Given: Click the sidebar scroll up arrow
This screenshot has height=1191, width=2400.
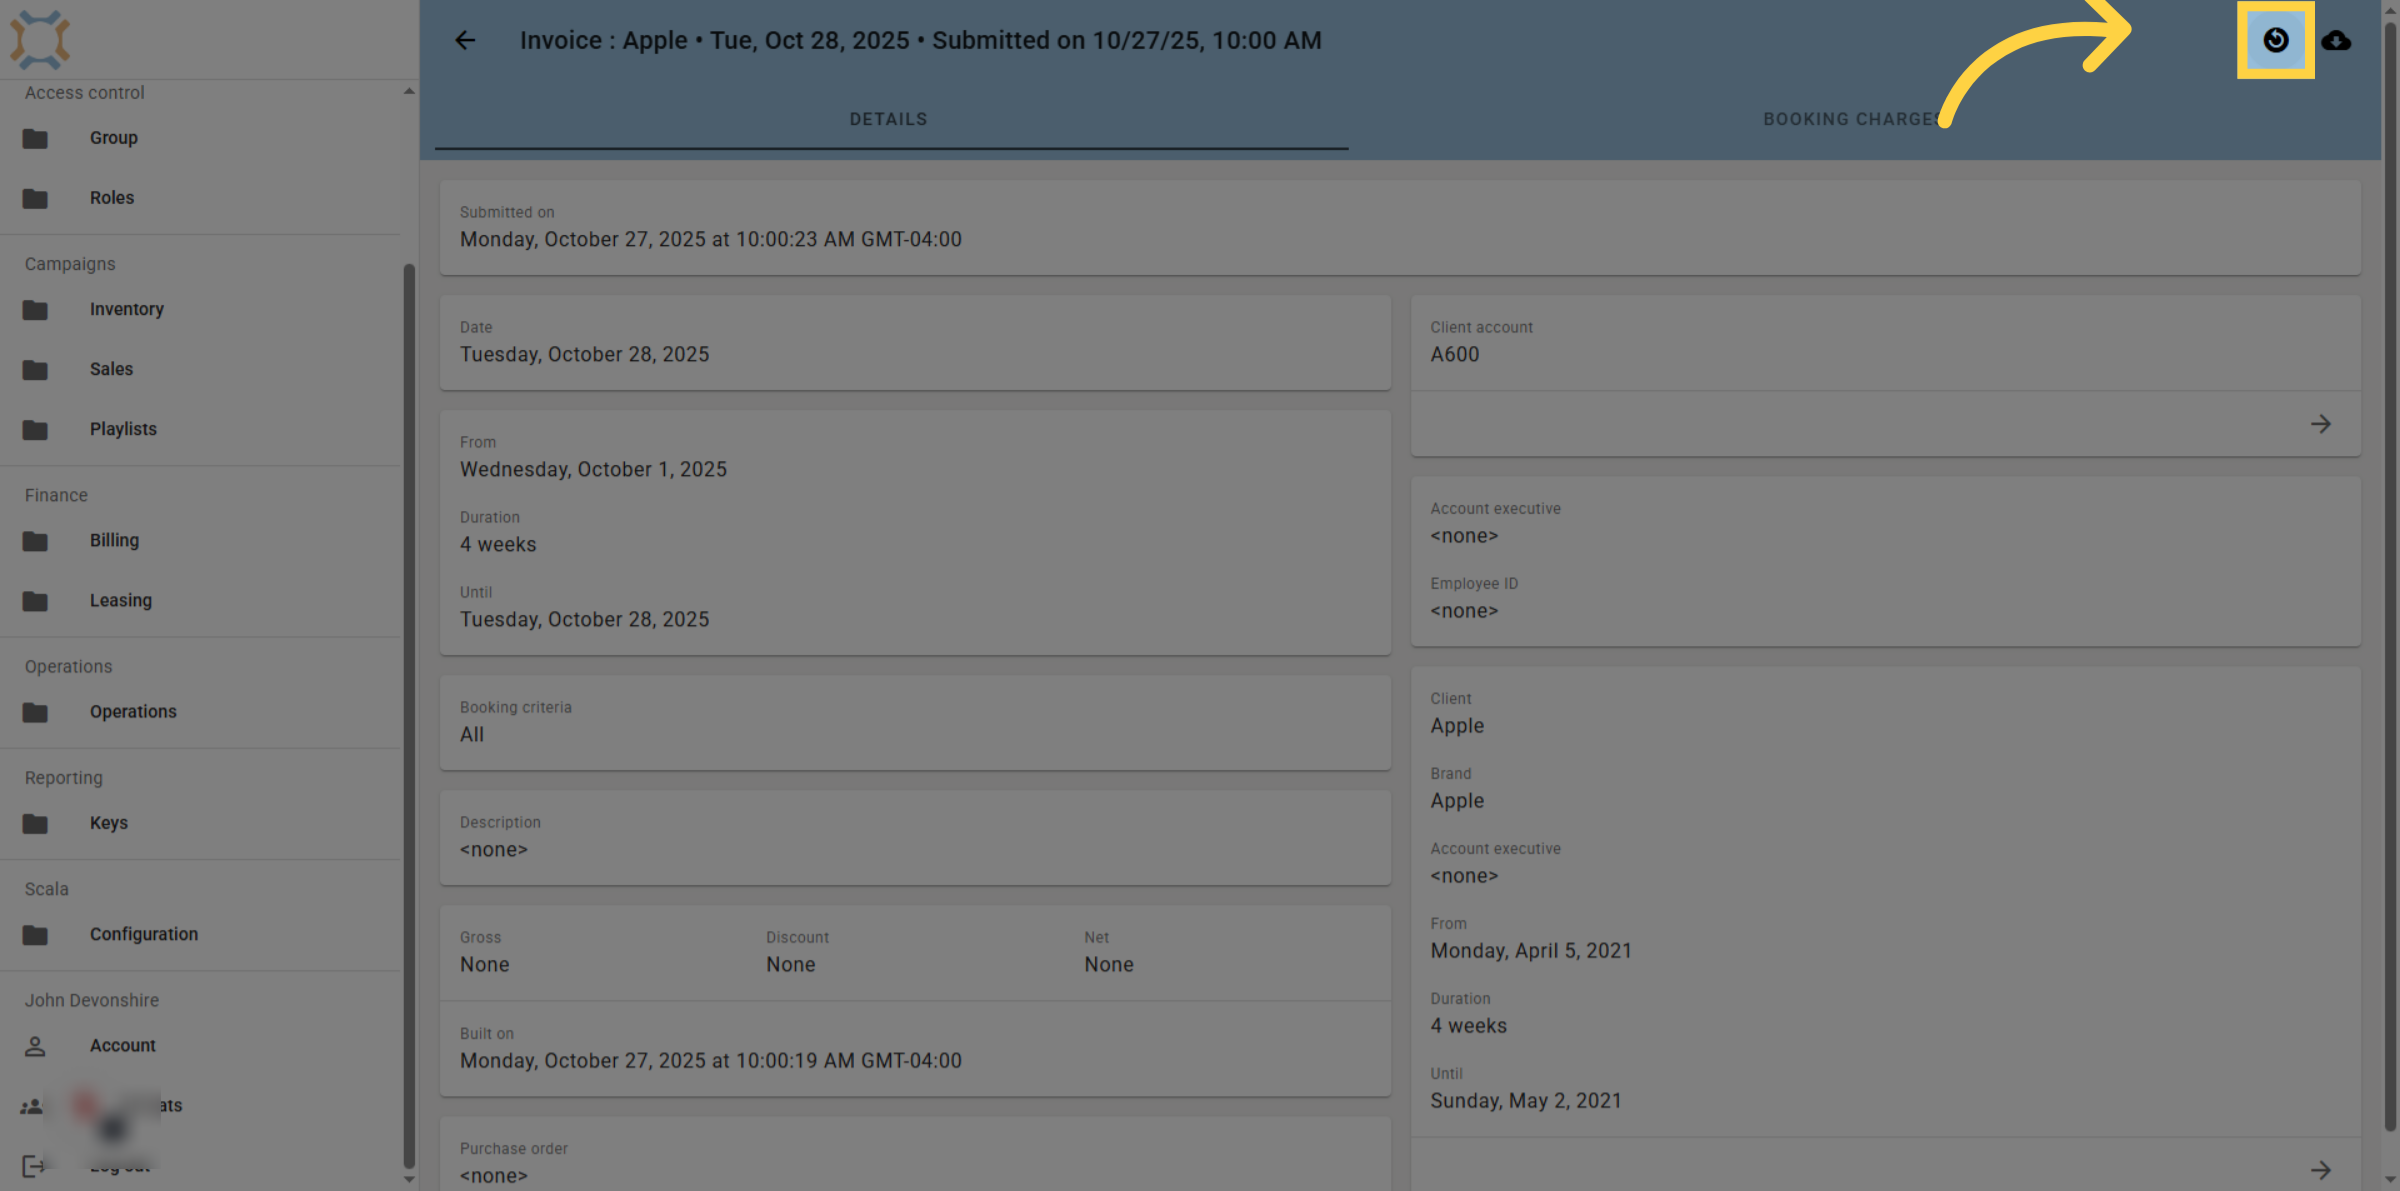Looking at the screenshot, I should click(x=409, y=91).
